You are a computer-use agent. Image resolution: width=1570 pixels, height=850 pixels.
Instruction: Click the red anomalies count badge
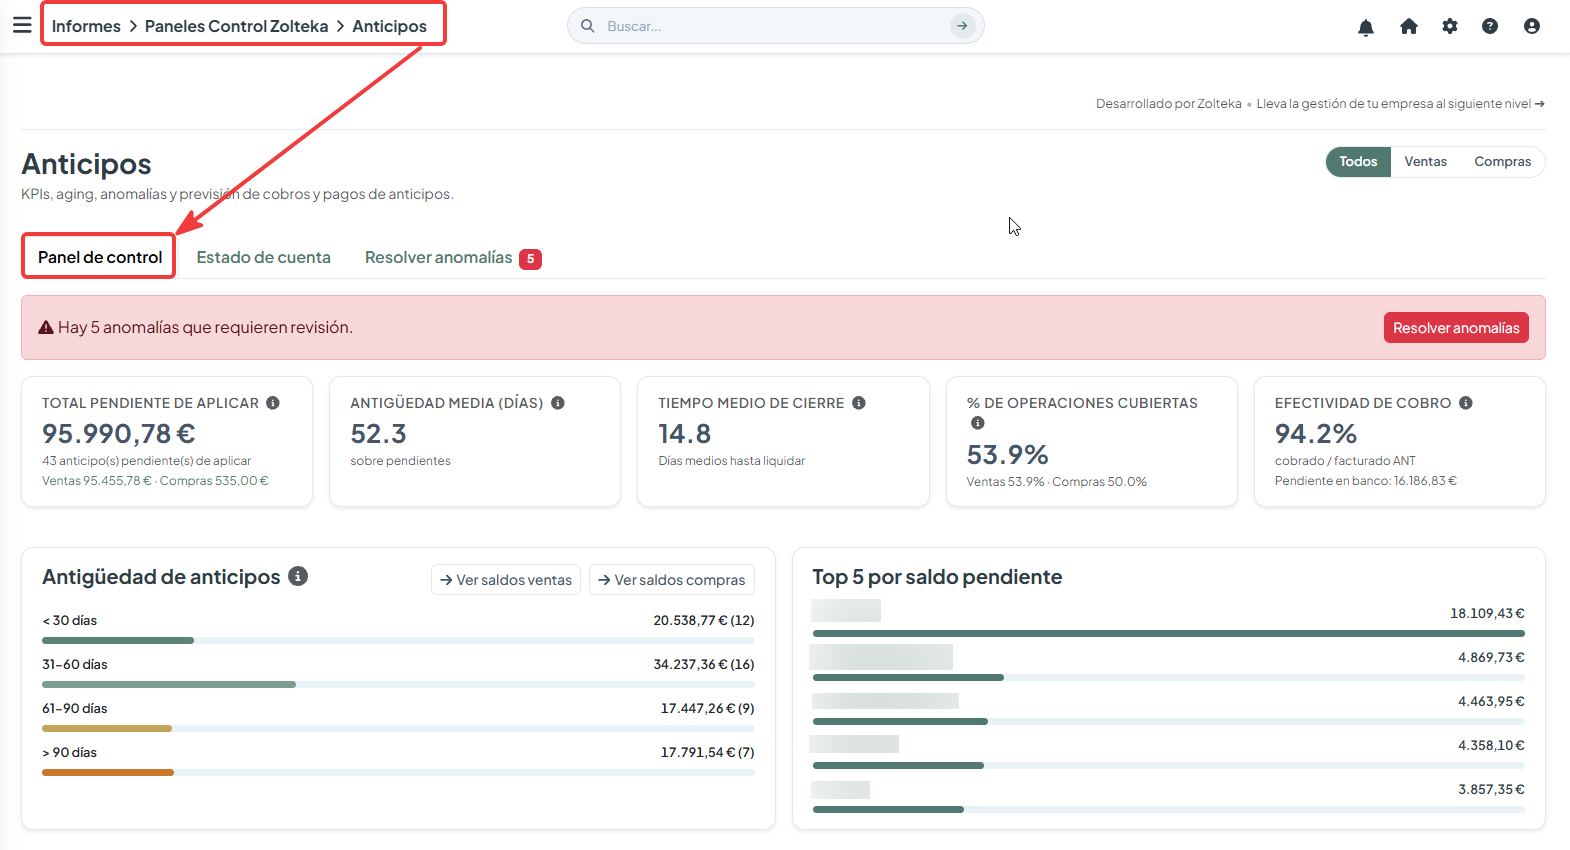click(x=530, y=259)
